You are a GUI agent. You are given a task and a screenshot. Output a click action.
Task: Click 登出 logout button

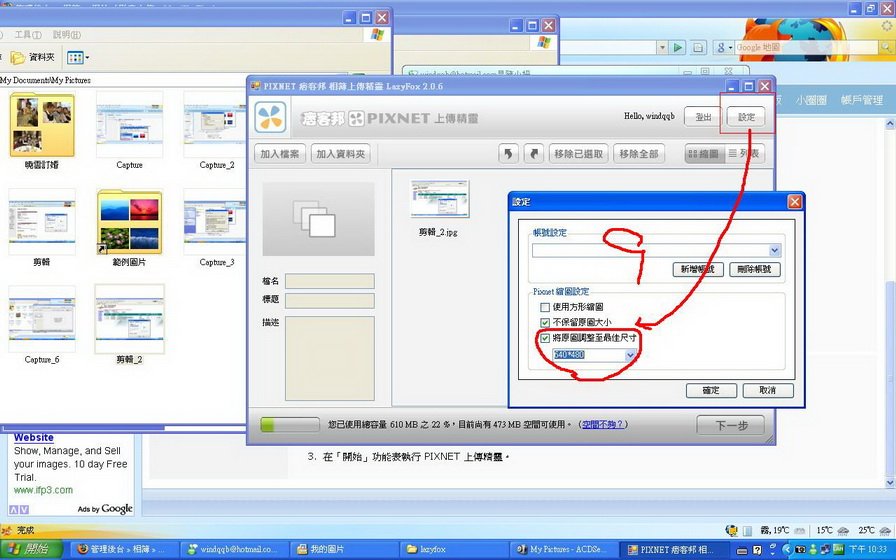tap(703, 117)
